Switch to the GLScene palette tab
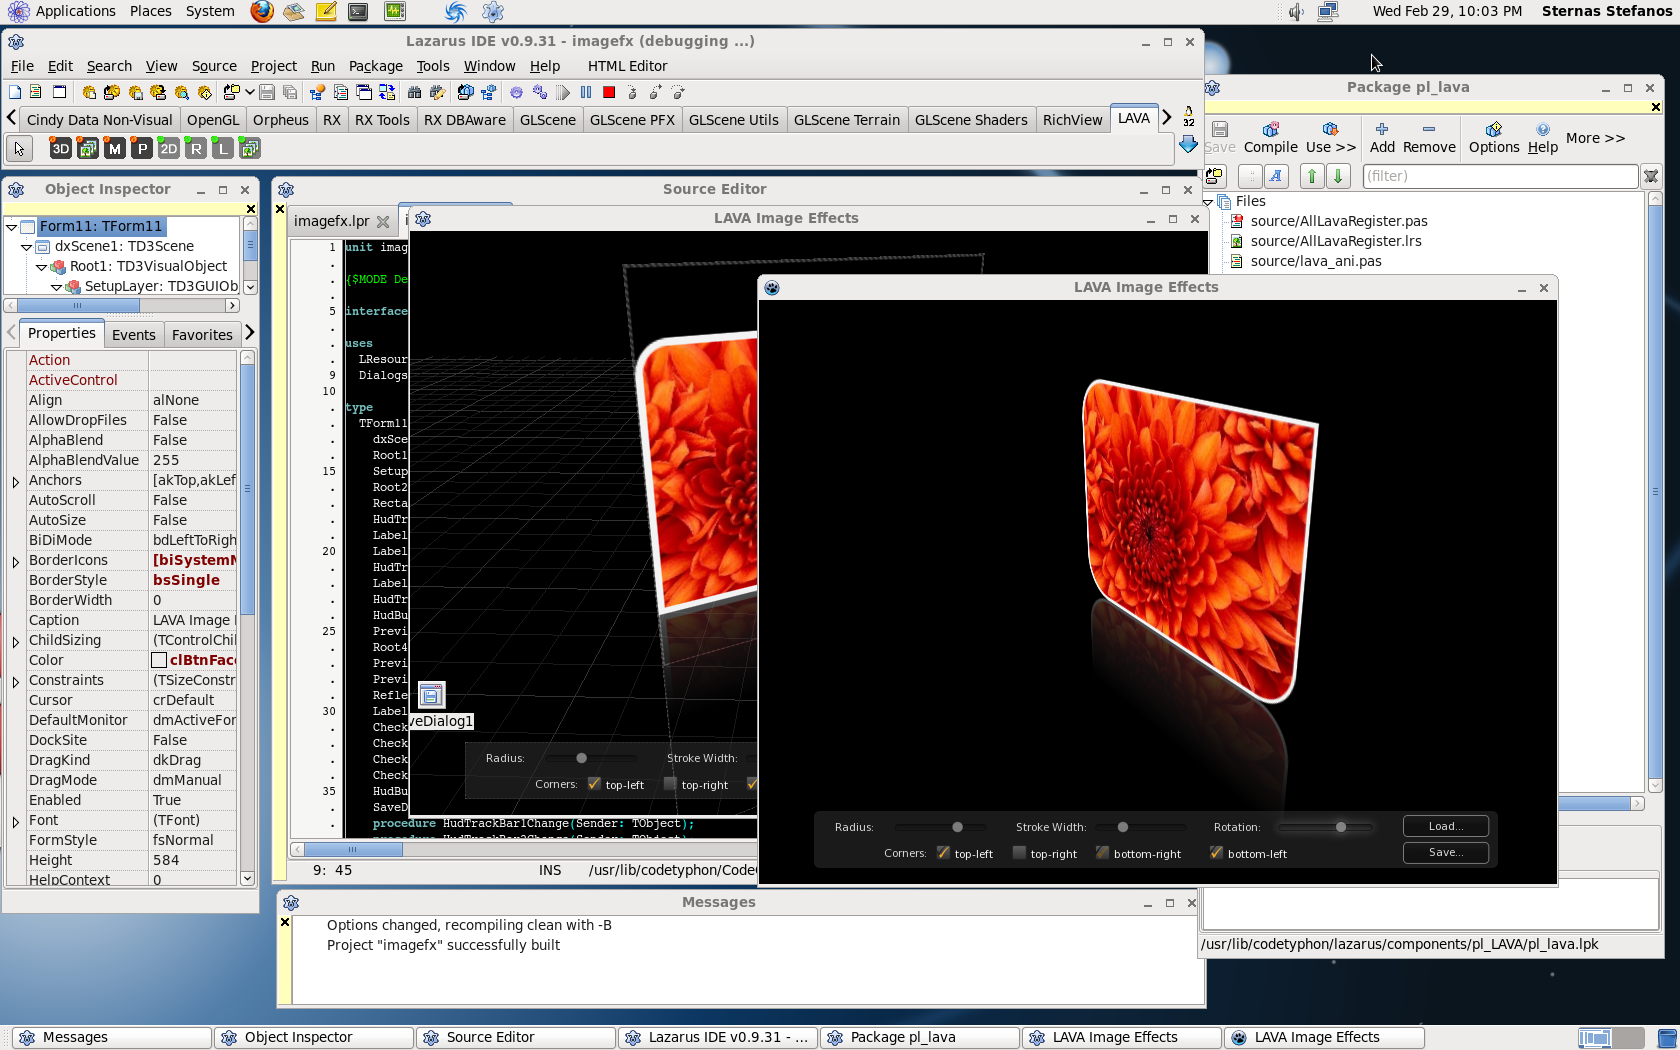 point(548,120)
